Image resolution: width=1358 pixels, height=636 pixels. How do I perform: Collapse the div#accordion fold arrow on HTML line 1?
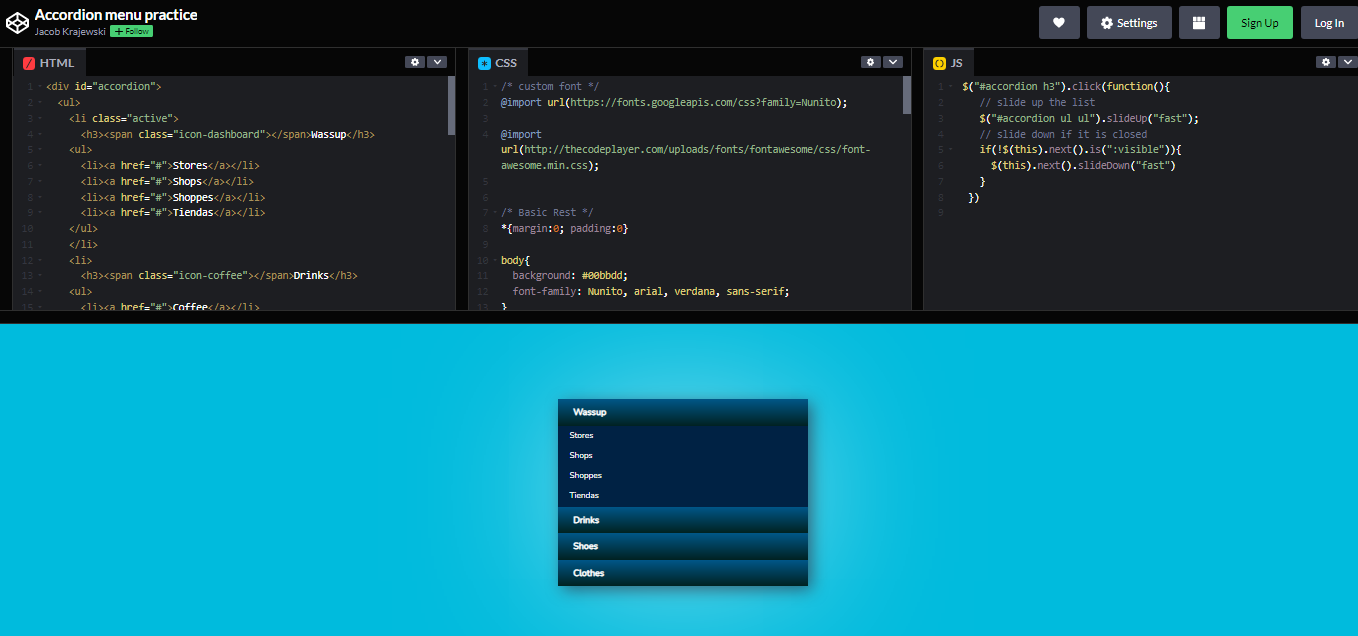pyautogui.click(x=39, y=87)
